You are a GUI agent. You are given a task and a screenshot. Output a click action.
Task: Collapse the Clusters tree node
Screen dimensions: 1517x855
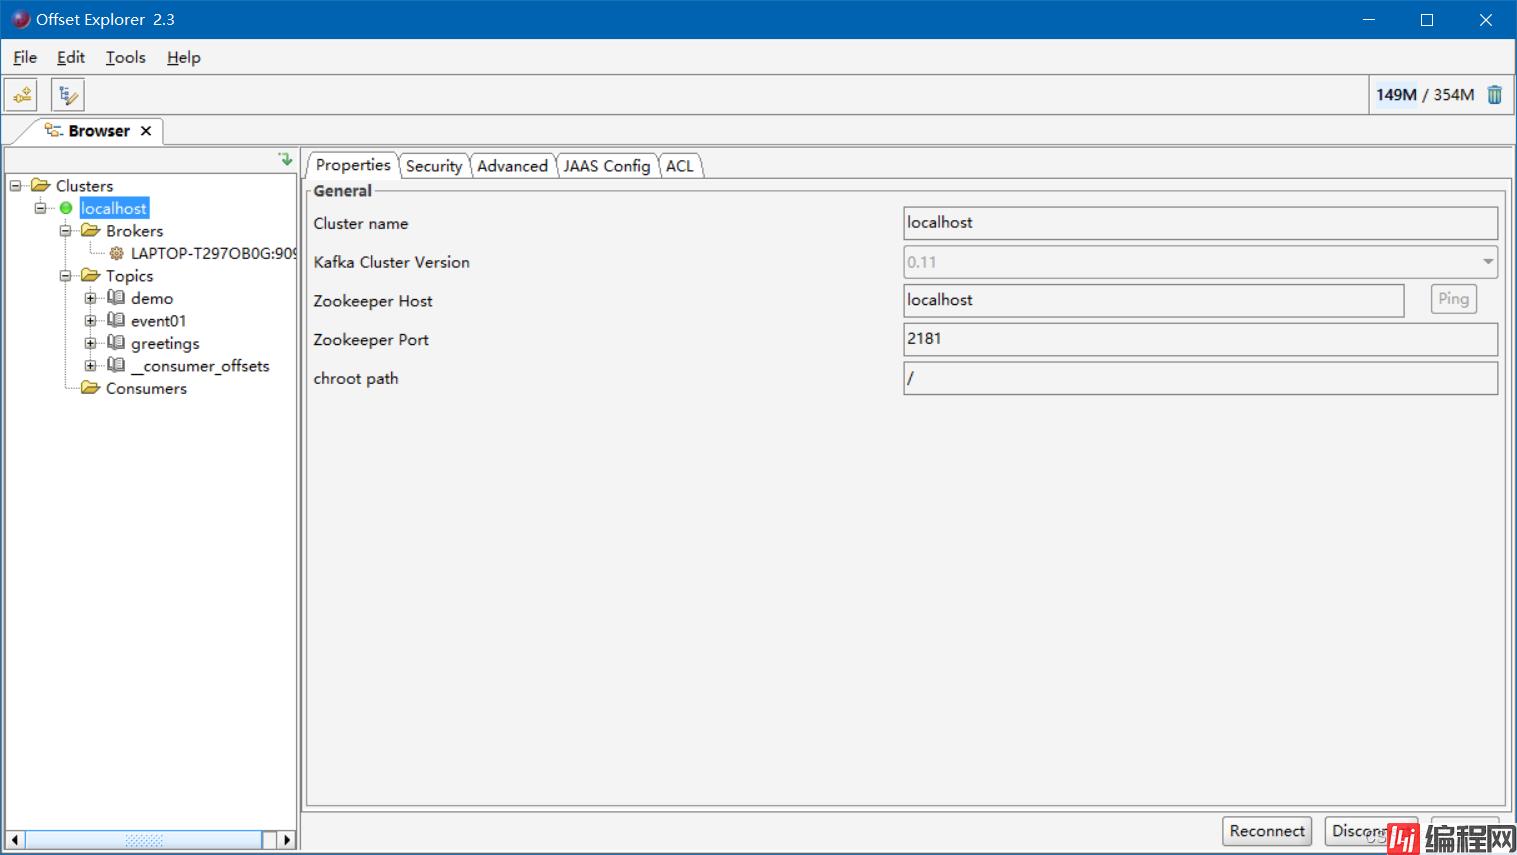click(x=15, y=185)
